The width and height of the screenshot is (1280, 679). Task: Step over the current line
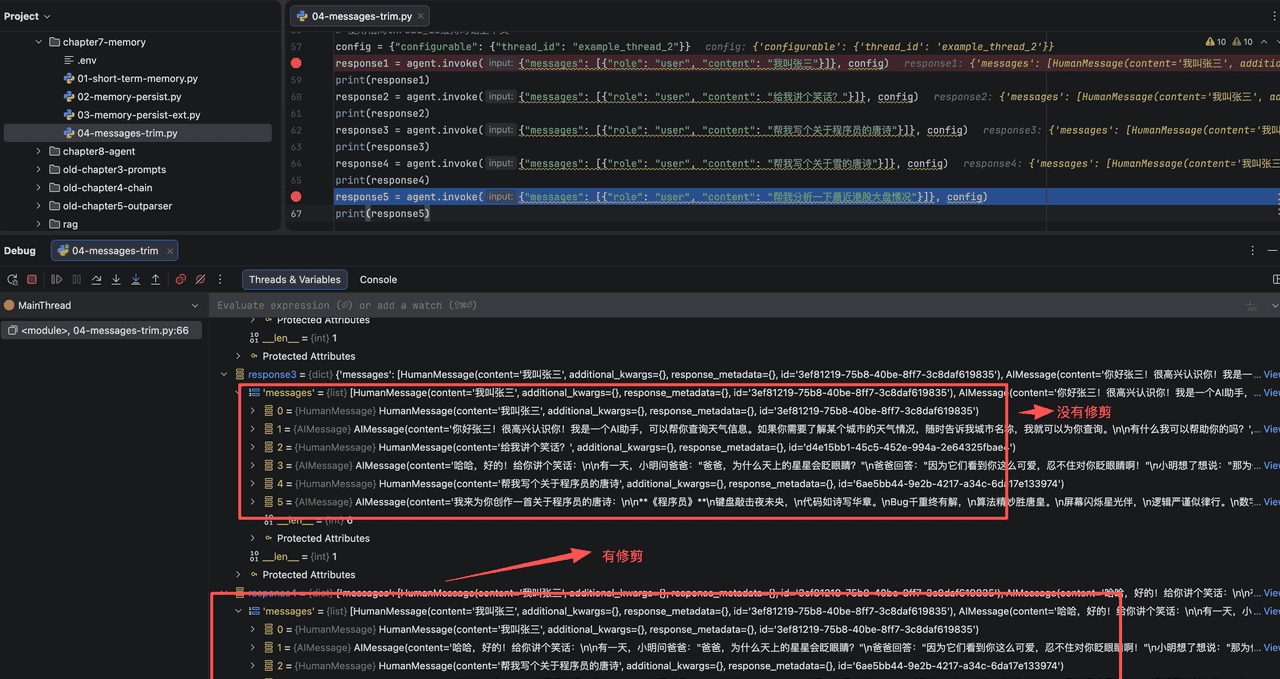tap(97, 279)
